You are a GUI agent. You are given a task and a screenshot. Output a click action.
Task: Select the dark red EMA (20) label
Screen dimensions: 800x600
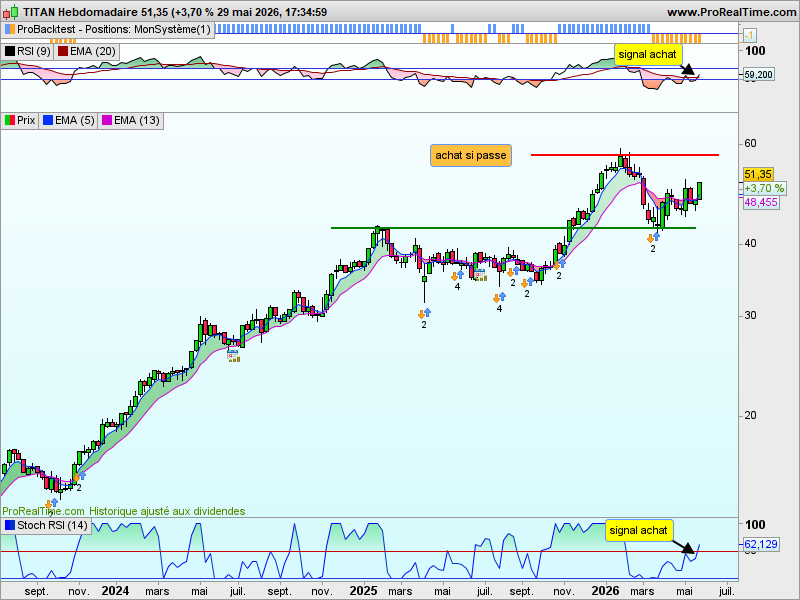86,52
